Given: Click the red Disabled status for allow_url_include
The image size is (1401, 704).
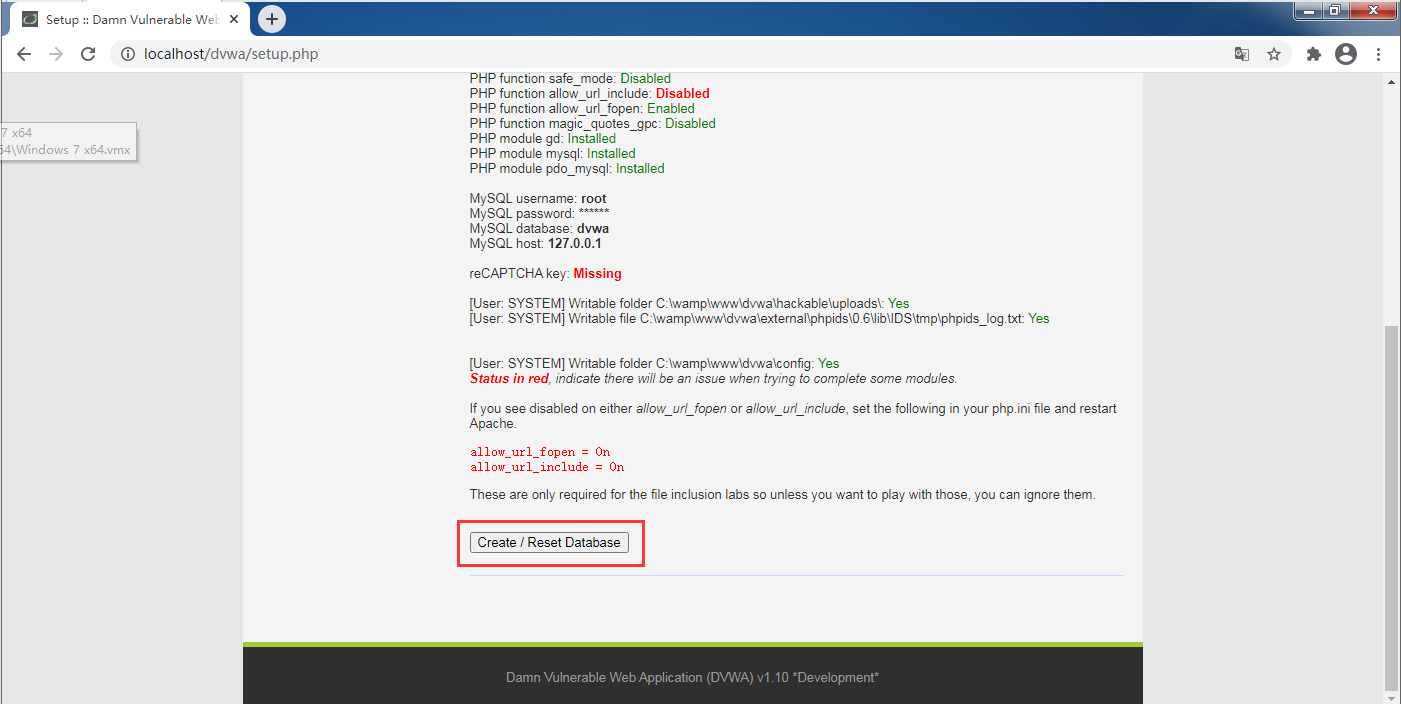Looking at the screenshot, I should pyautogui.click(x=683, y=93).
